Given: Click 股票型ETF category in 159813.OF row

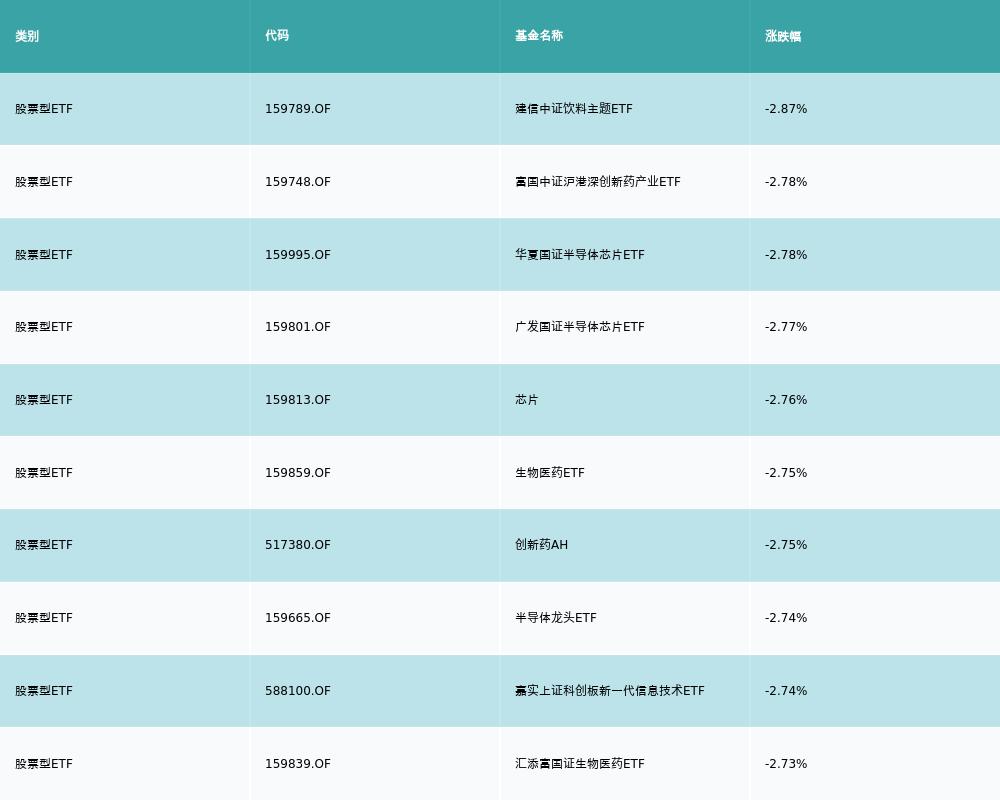Looking at the screenshot, I should click(x=44, y=400).
